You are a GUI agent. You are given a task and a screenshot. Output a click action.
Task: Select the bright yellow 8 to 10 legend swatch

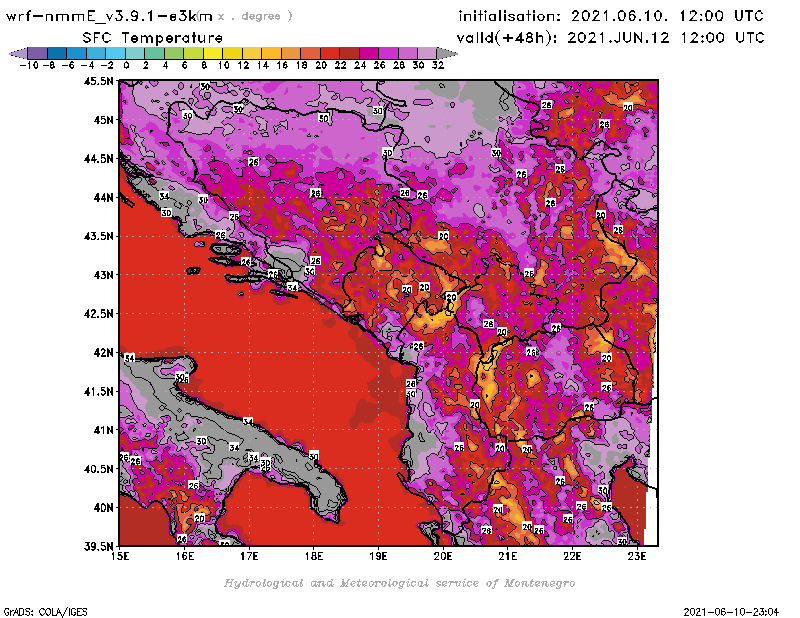point(213,53)
